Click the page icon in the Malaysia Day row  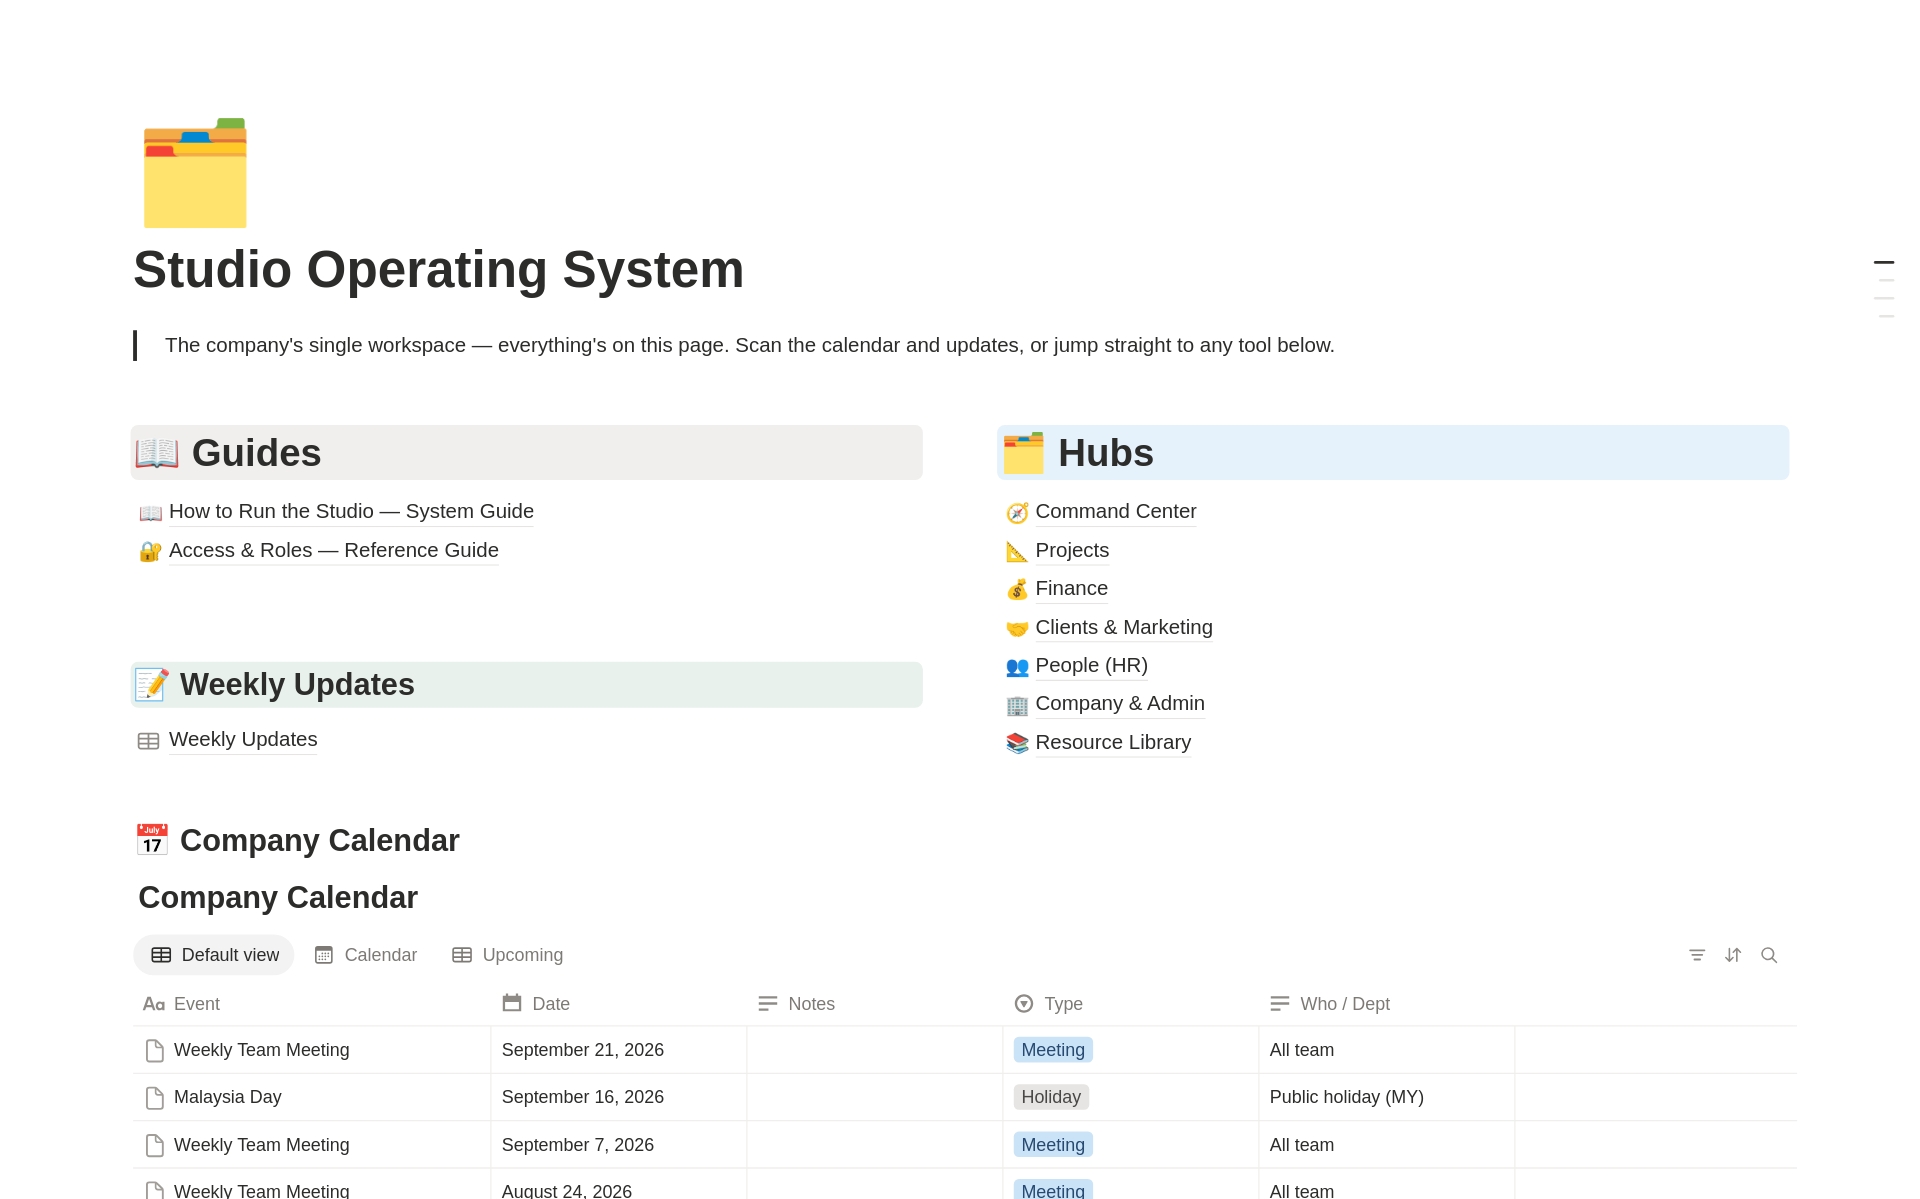click(155, 1098)
